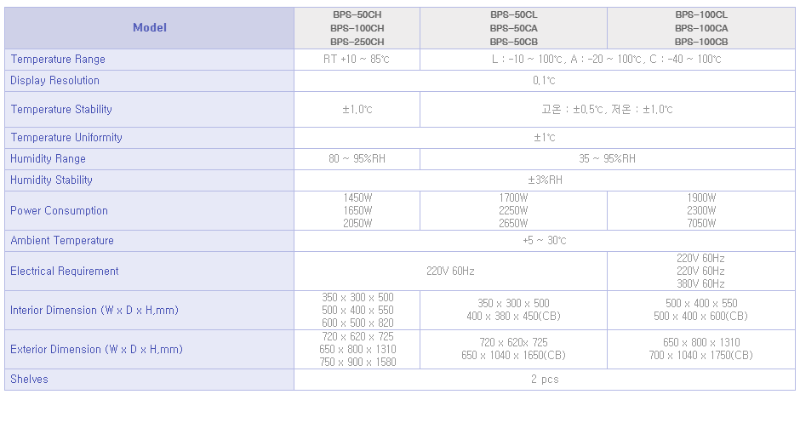This screenshot has width=800, height=422.
Task: Select the Exterior Dimension row label
Action: coord(96,350)
